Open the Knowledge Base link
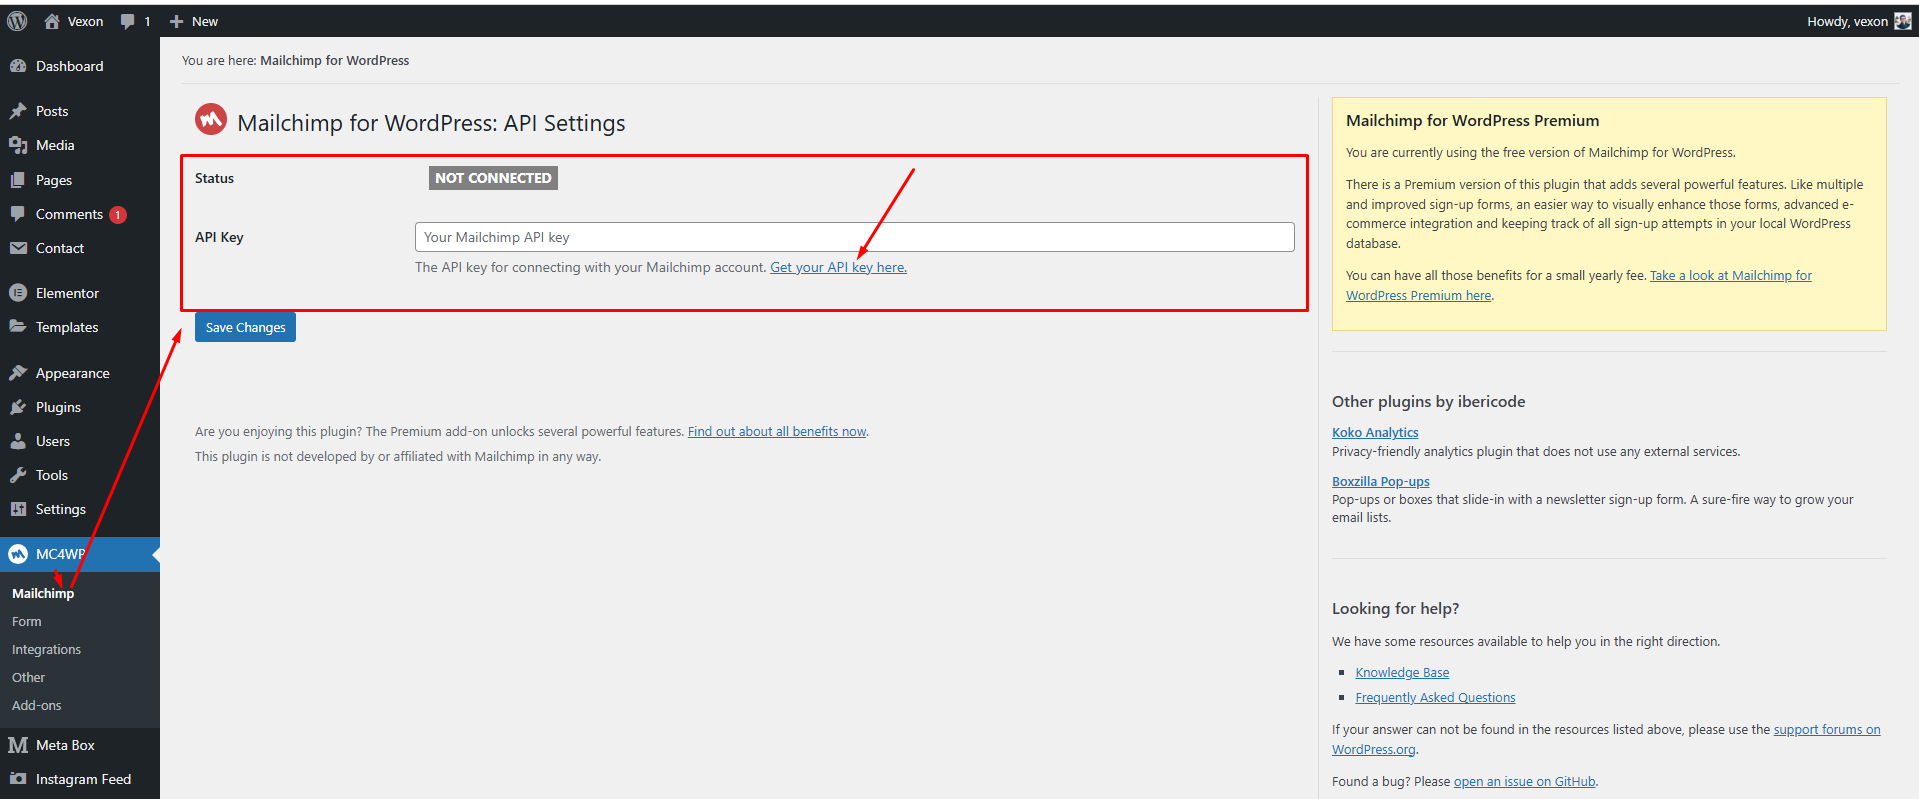This screenshot has width=1919, height=799. tap(1402, 672)
